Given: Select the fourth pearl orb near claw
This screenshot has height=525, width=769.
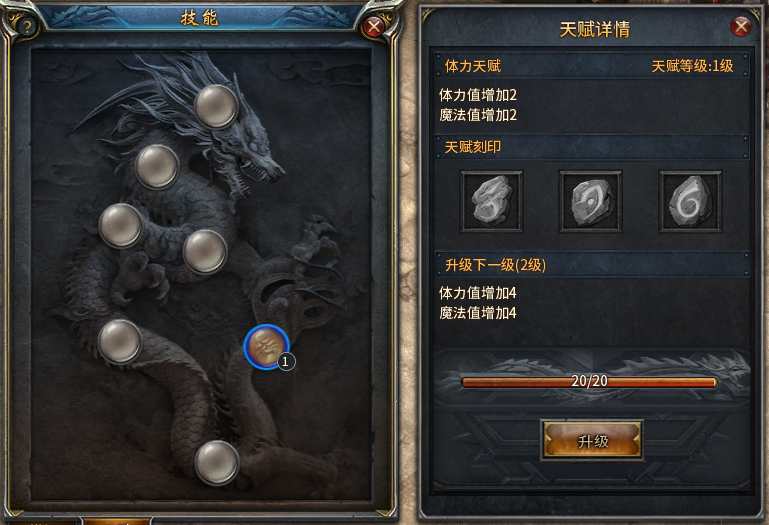Looking at the screenshot, I should coord(205,252).
